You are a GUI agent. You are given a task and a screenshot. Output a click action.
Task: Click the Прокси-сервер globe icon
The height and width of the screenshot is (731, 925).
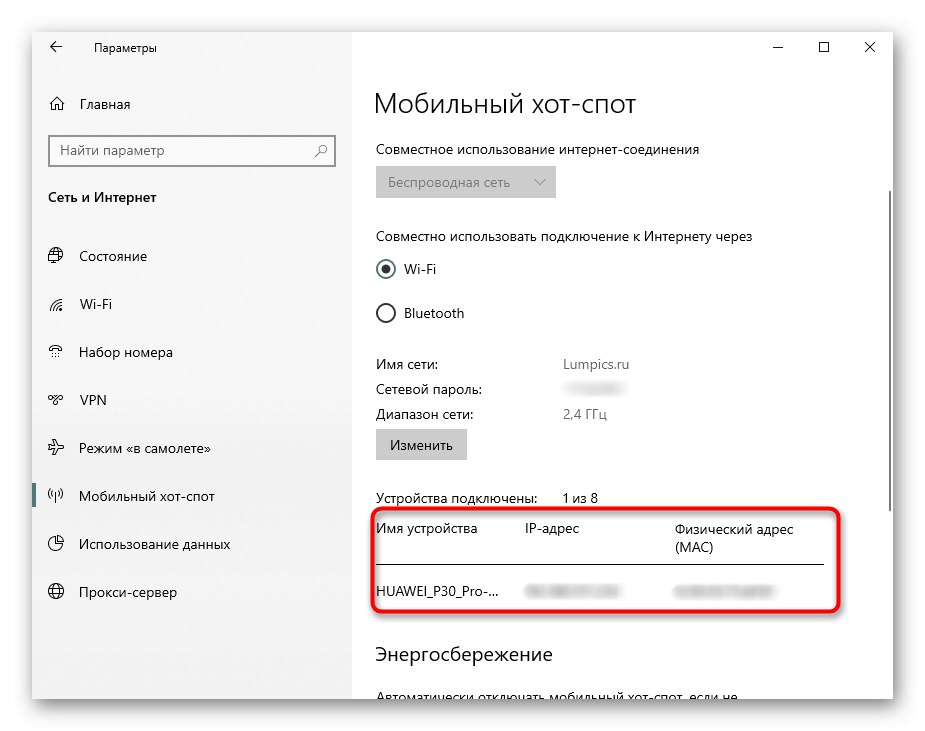click(x=56, y=592)
